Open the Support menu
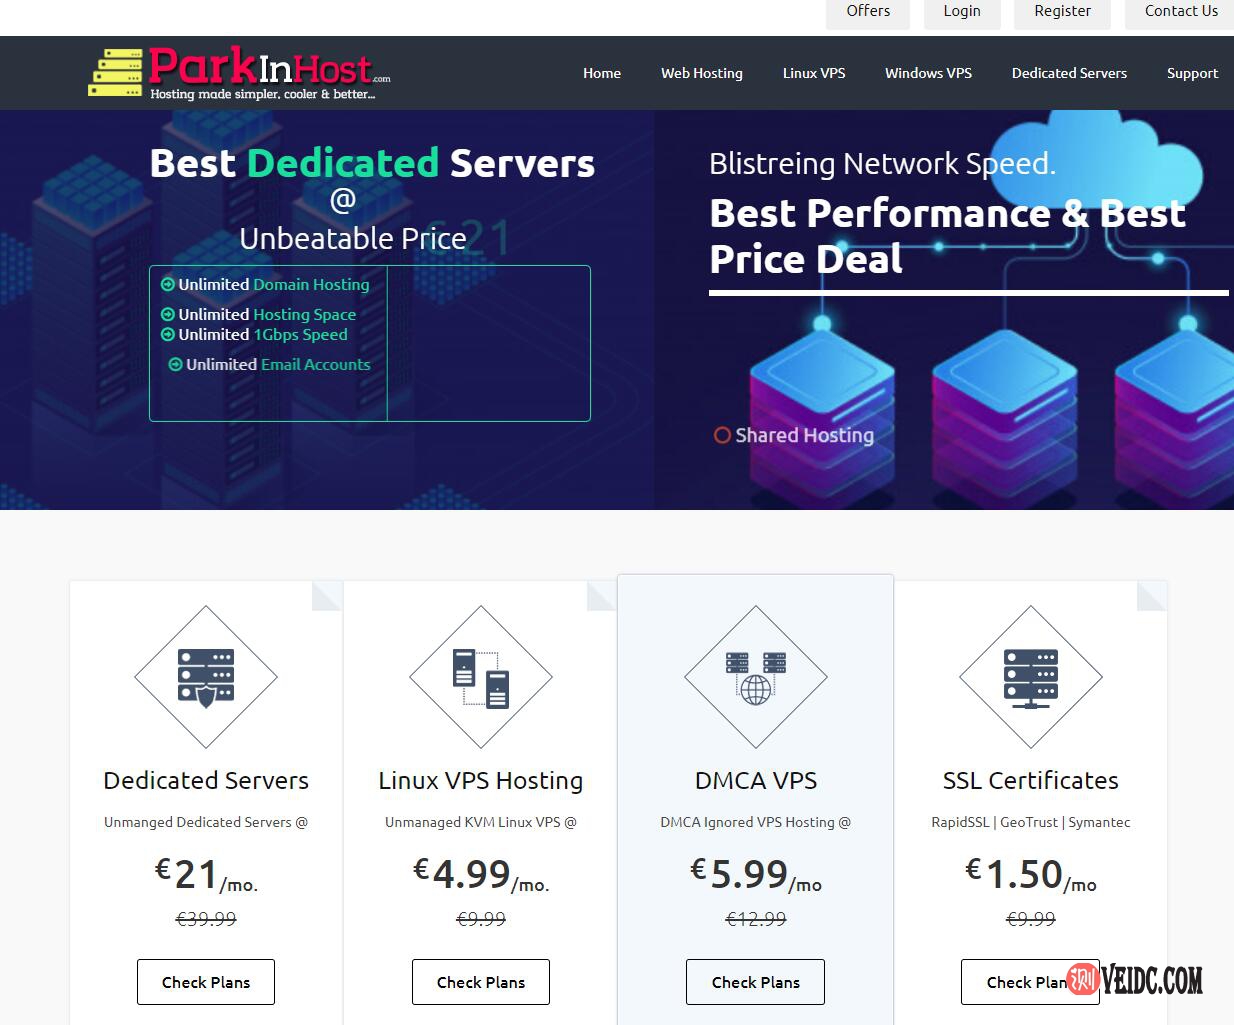This screenshot has width=1234, height=1025. point(1192,73)
